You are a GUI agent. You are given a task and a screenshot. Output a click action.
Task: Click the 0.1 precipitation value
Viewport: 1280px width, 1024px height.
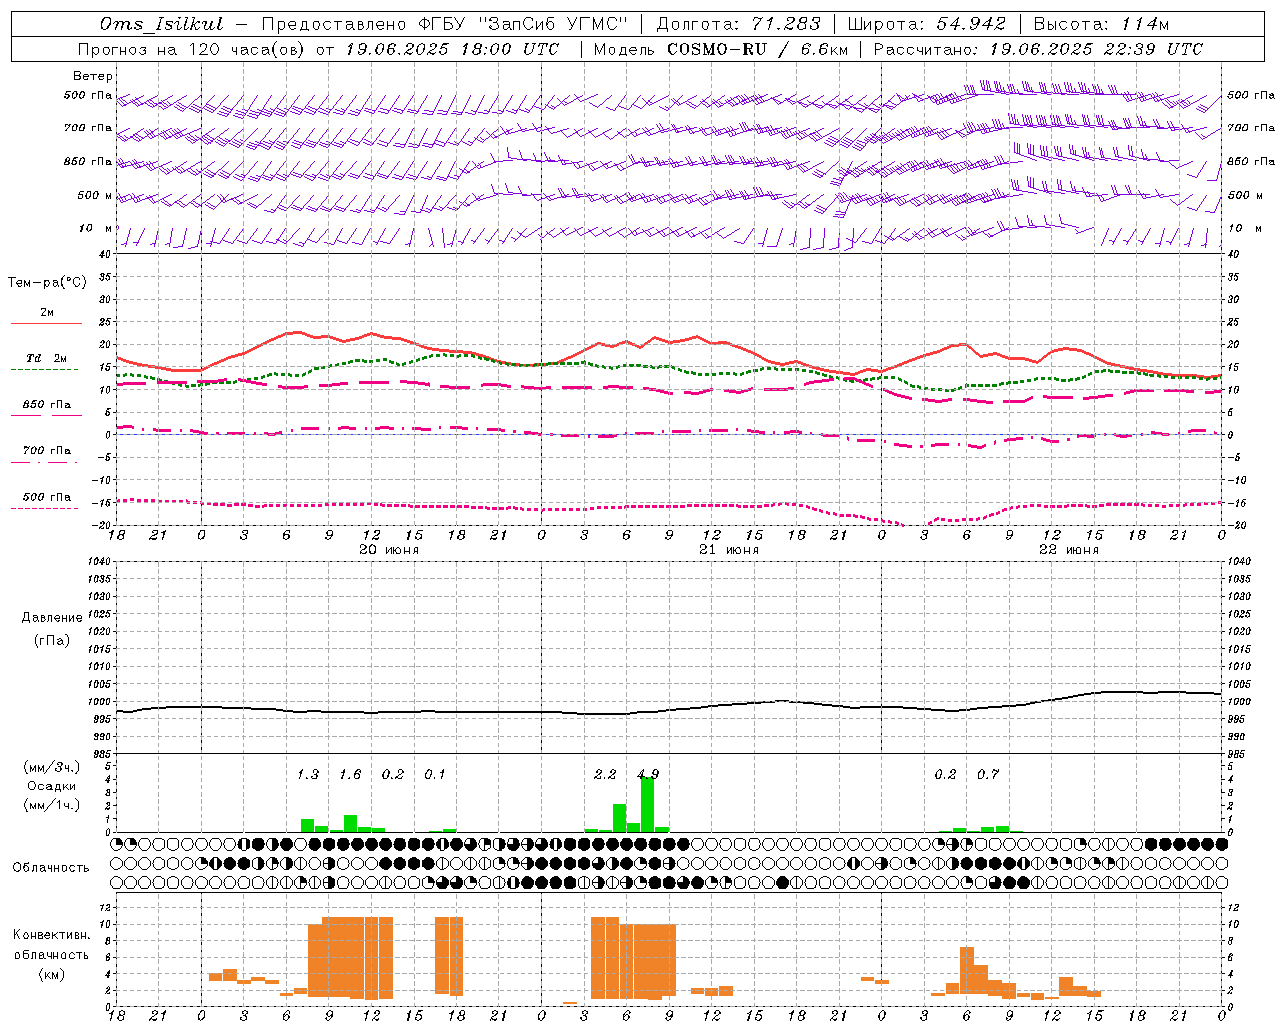(x=435, y=775)
